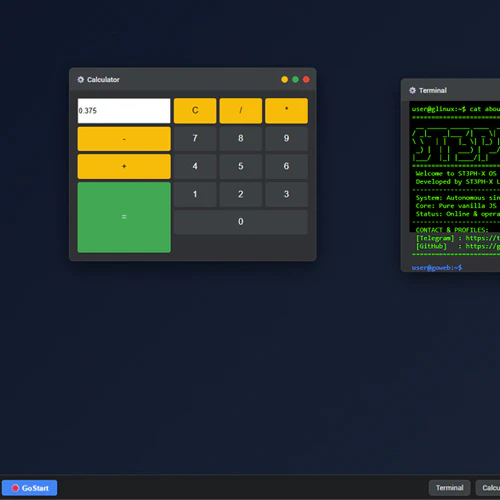
Task: Click the Calculator window gear icon
Action: 81,80
